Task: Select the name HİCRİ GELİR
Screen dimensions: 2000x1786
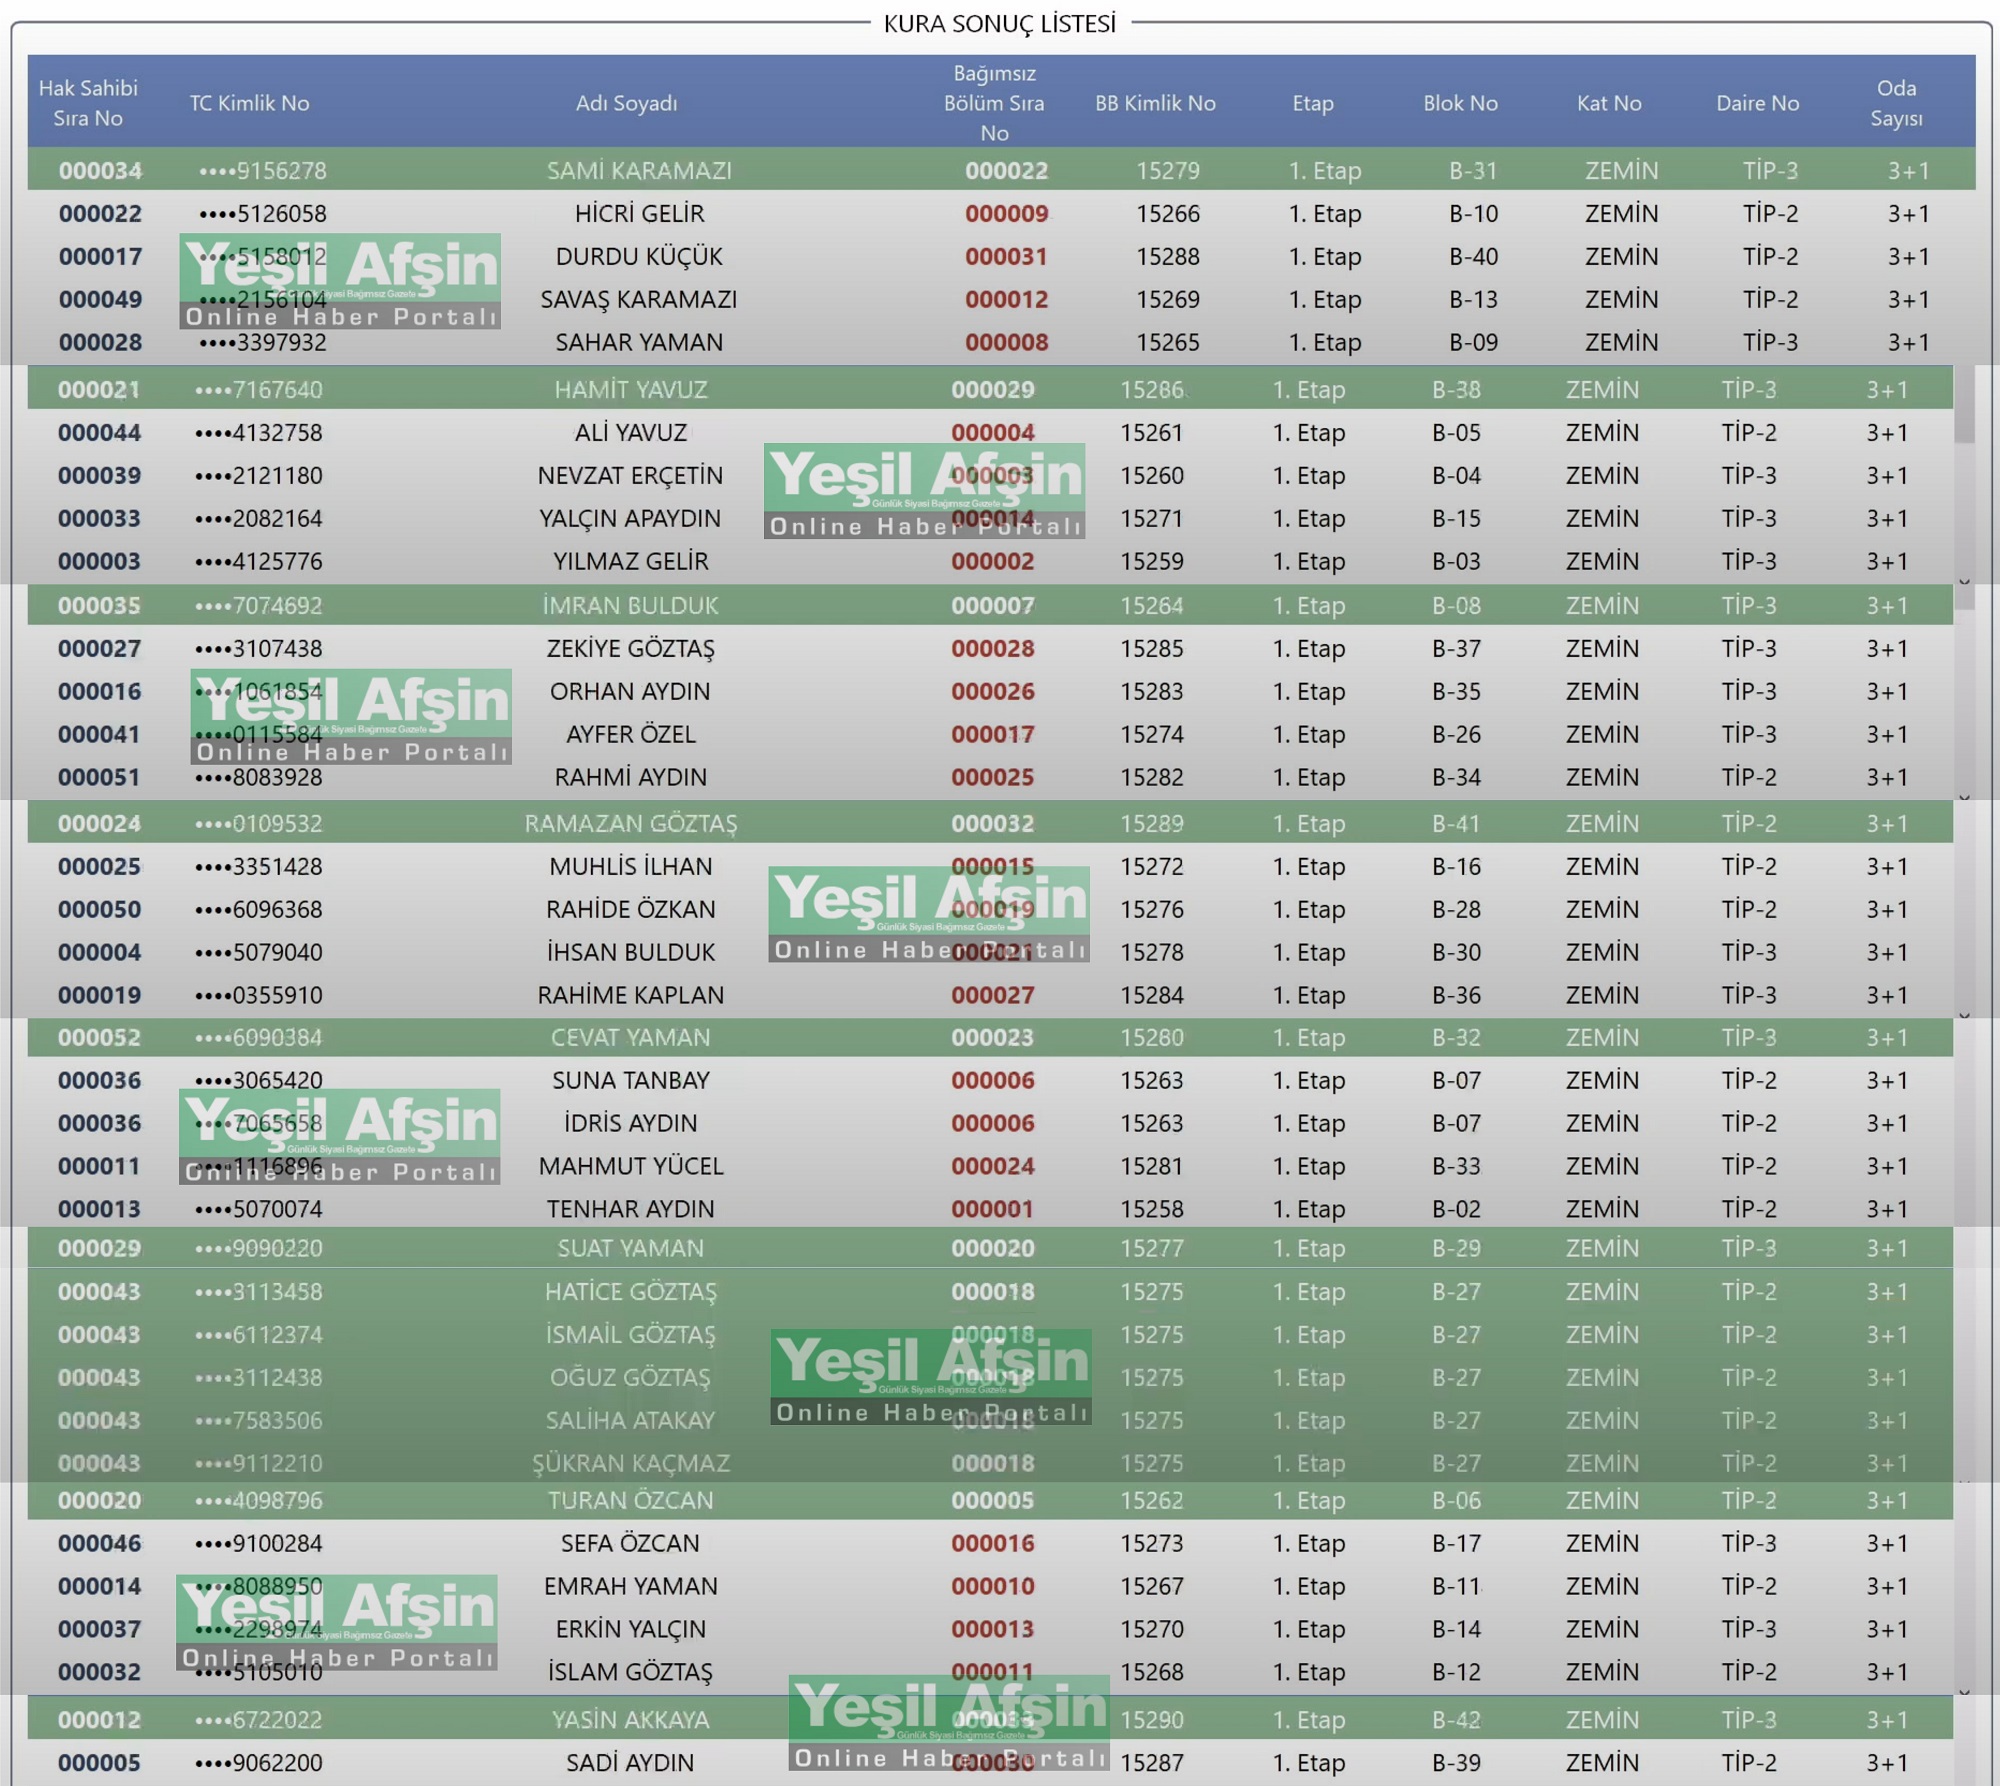Action: [639, 213]
